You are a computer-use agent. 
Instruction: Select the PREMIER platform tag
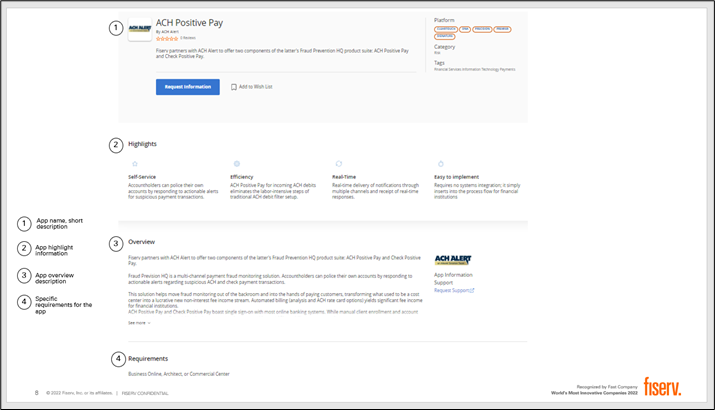pyautogui.click(x=502, y=29)
